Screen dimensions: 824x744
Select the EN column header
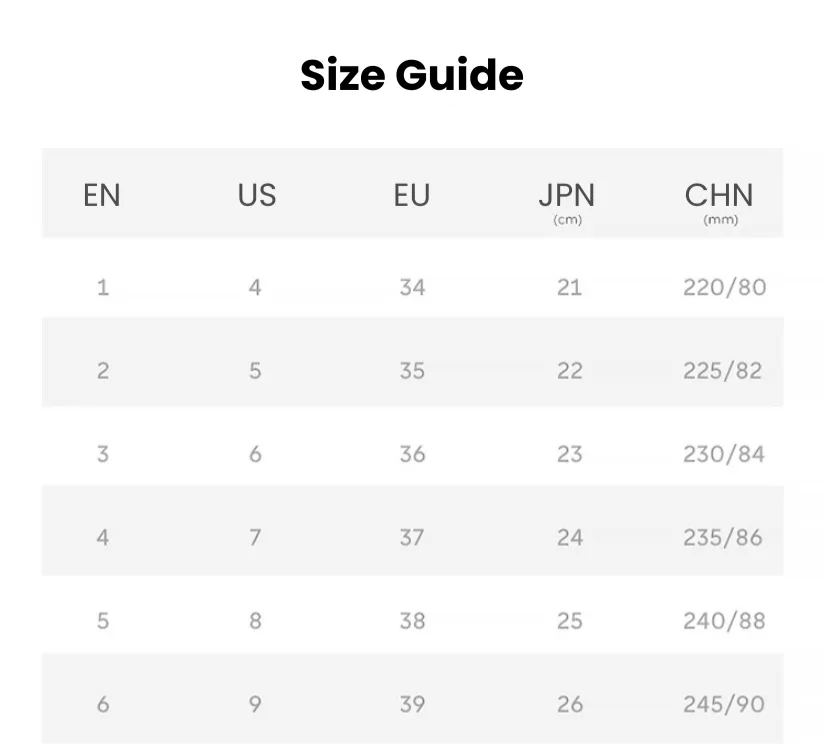pyautogui.click(x=102, y=195)
